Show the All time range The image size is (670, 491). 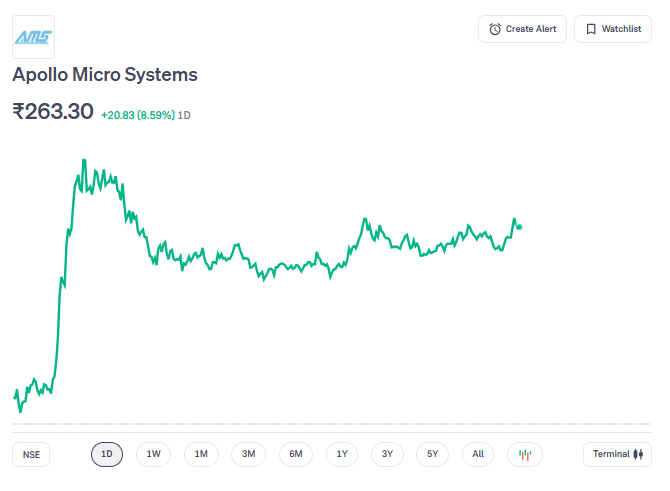tap(478, 454)
